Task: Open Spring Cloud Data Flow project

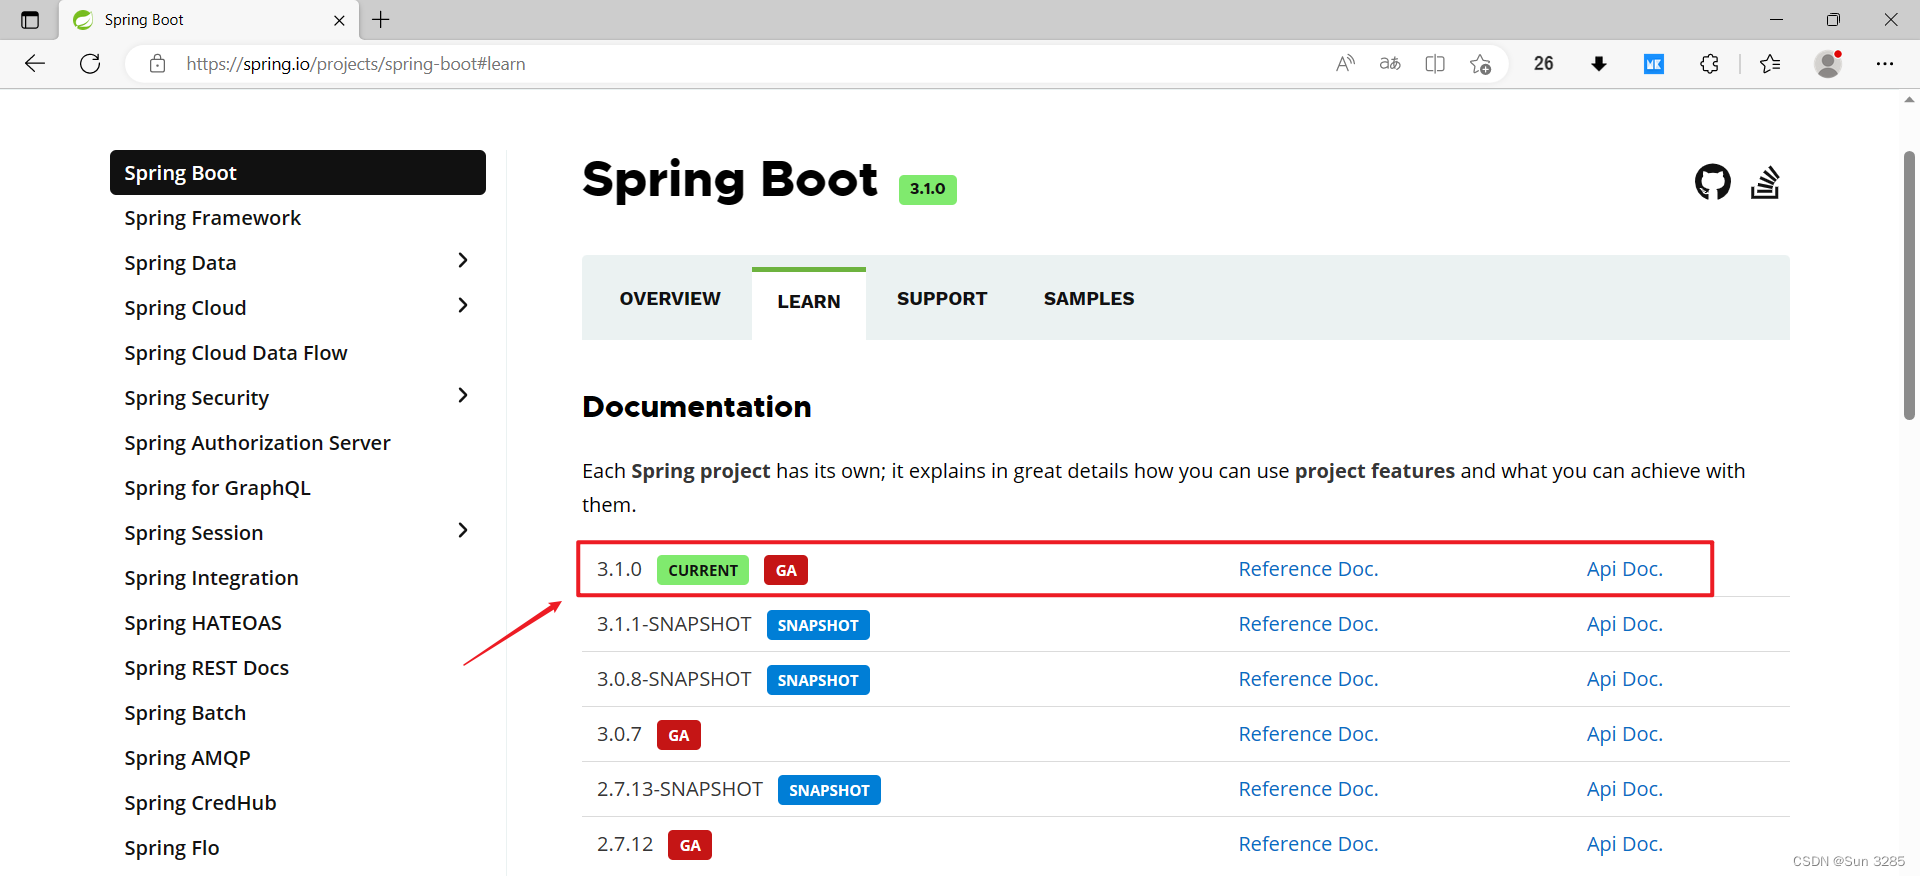Action: pyautogui.click(x=236, y=353)
